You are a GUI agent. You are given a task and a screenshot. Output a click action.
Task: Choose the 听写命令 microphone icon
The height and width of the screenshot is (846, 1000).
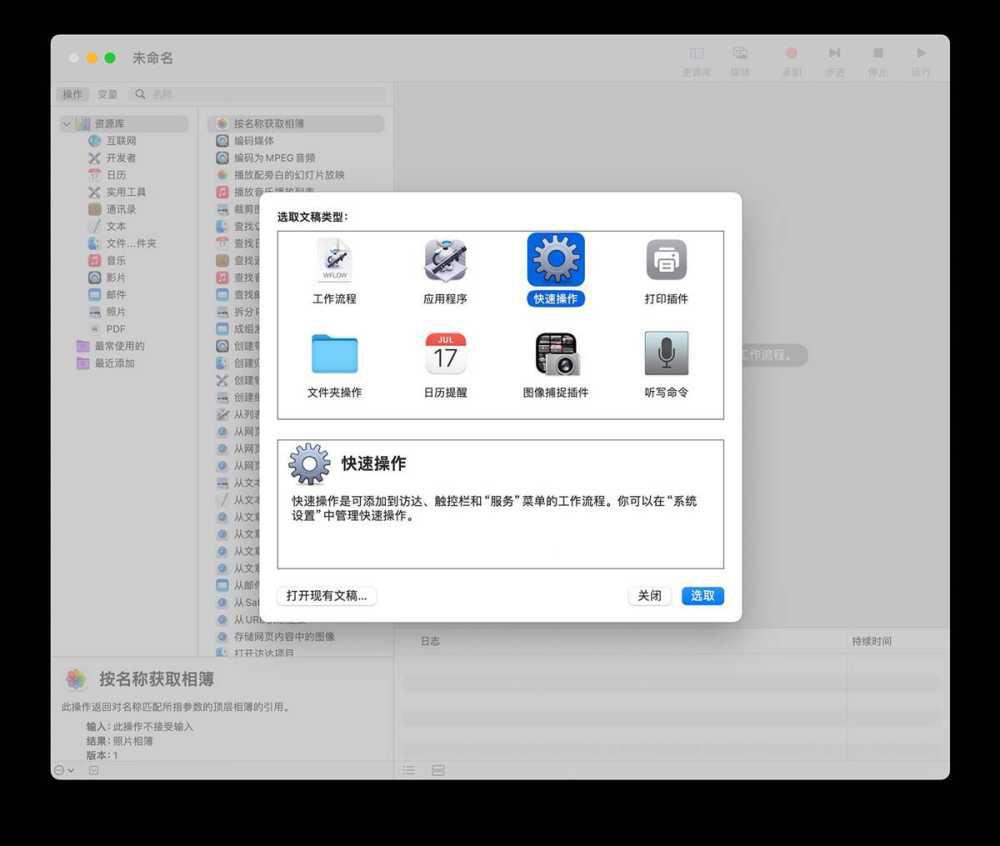click(x=665, y=352)
